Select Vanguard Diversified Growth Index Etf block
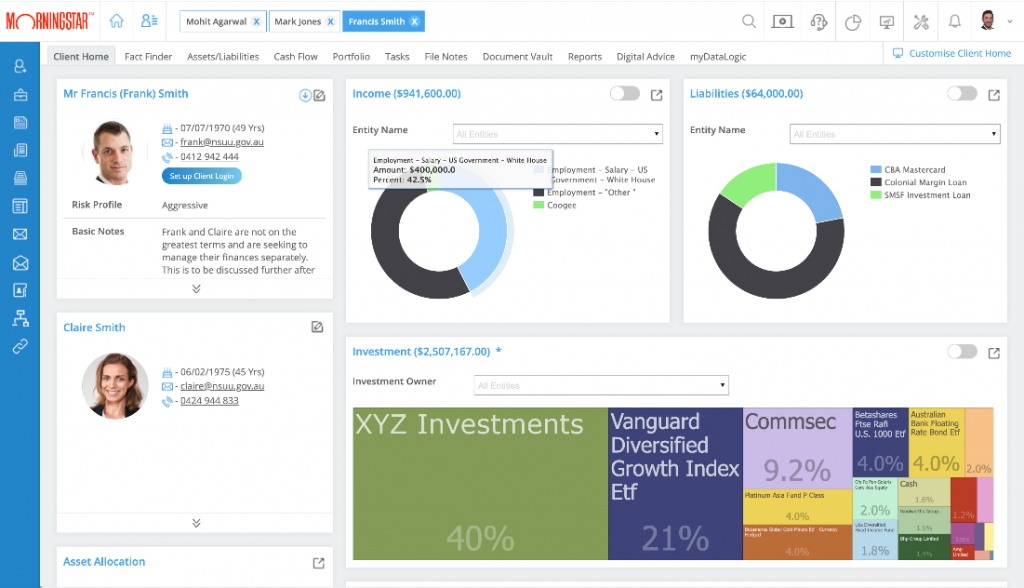Image resolution: width=1024 pixels, height=588 pixels. (x=675, y=483)
